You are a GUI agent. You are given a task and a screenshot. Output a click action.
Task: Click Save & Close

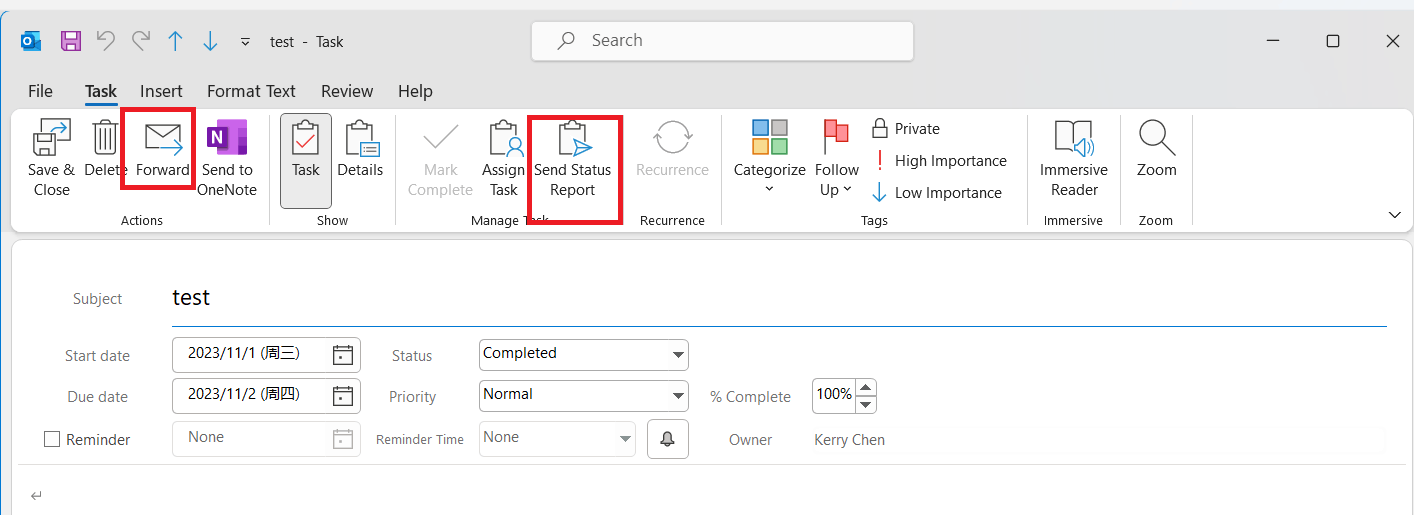(x=51, y=160)
